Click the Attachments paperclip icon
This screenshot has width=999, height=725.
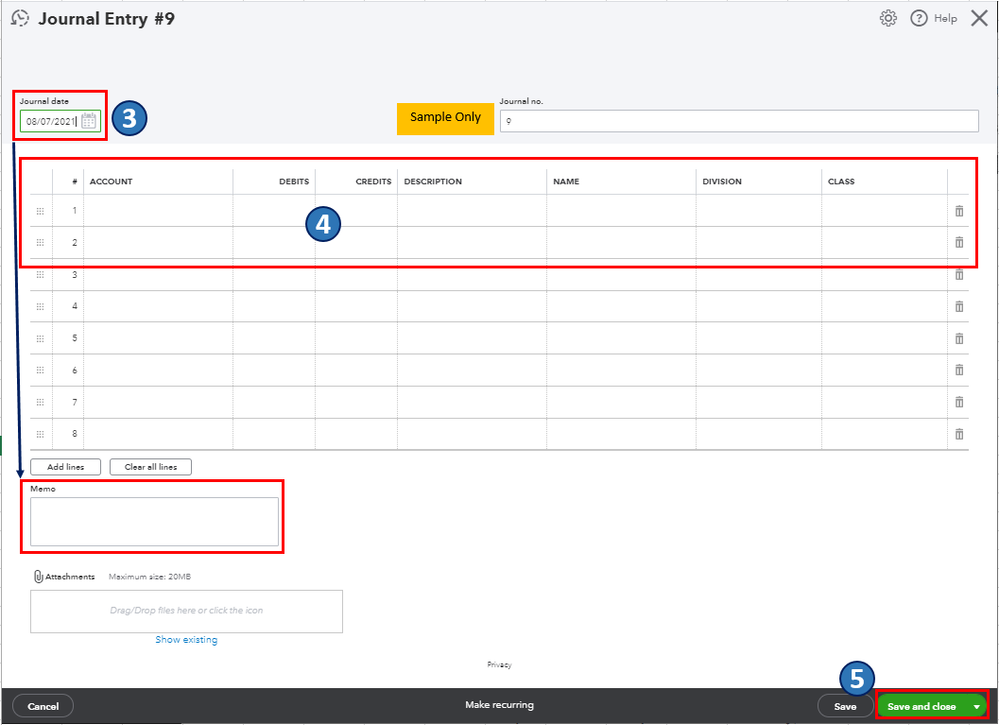38,577
